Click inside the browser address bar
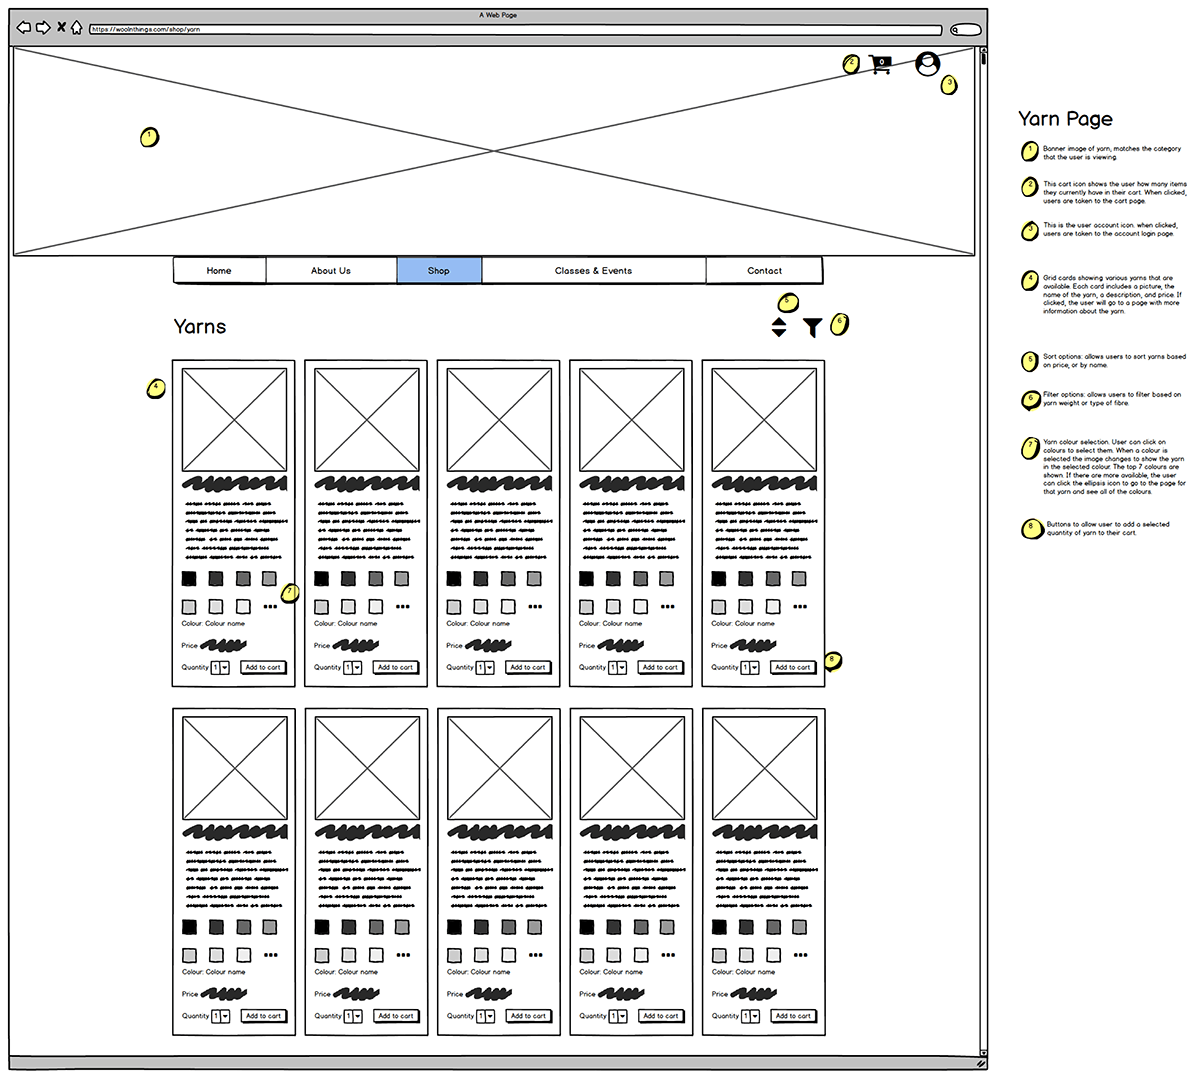Viewport: 1200px width, 1078px height. 400,29
